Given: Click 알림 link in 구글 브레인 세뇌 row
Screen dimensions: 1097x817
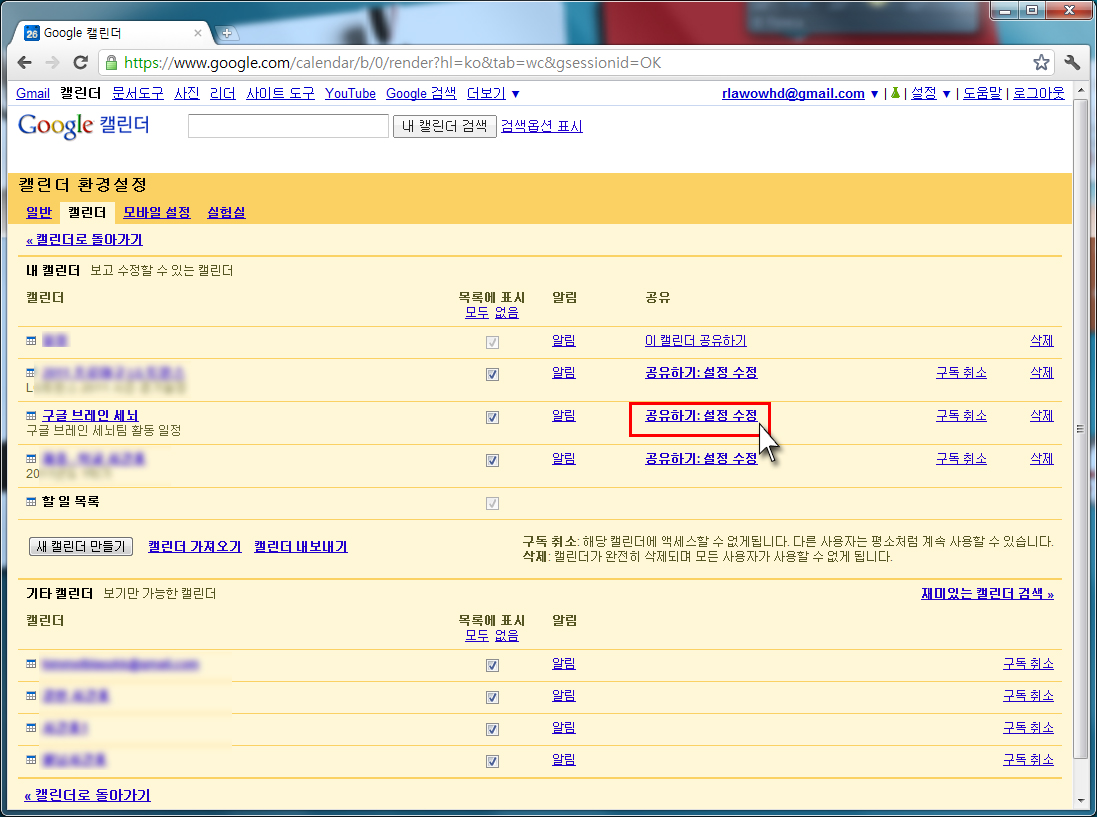Looking at the screenshot, I should click(563, 415).
